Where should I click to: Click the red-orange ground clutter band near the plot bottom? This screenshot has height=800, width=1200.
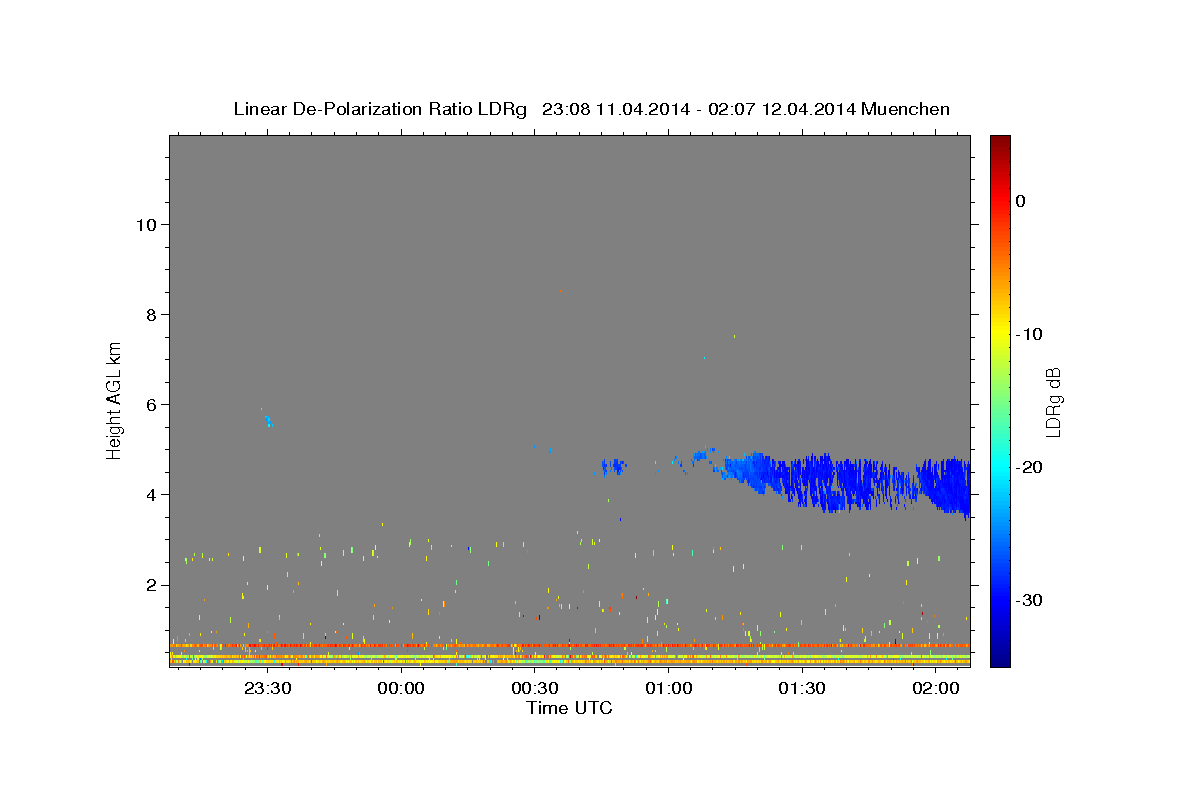coord(570,646)
